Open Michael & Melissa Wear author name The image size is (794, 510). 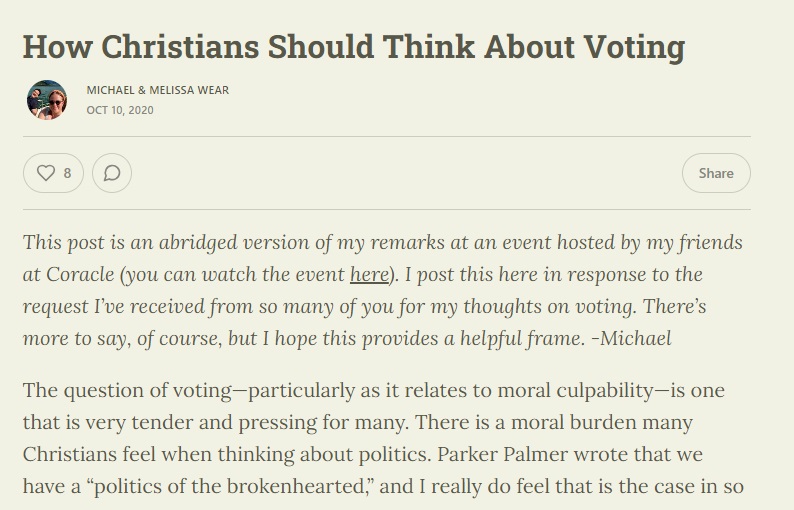tap(157, 90)
